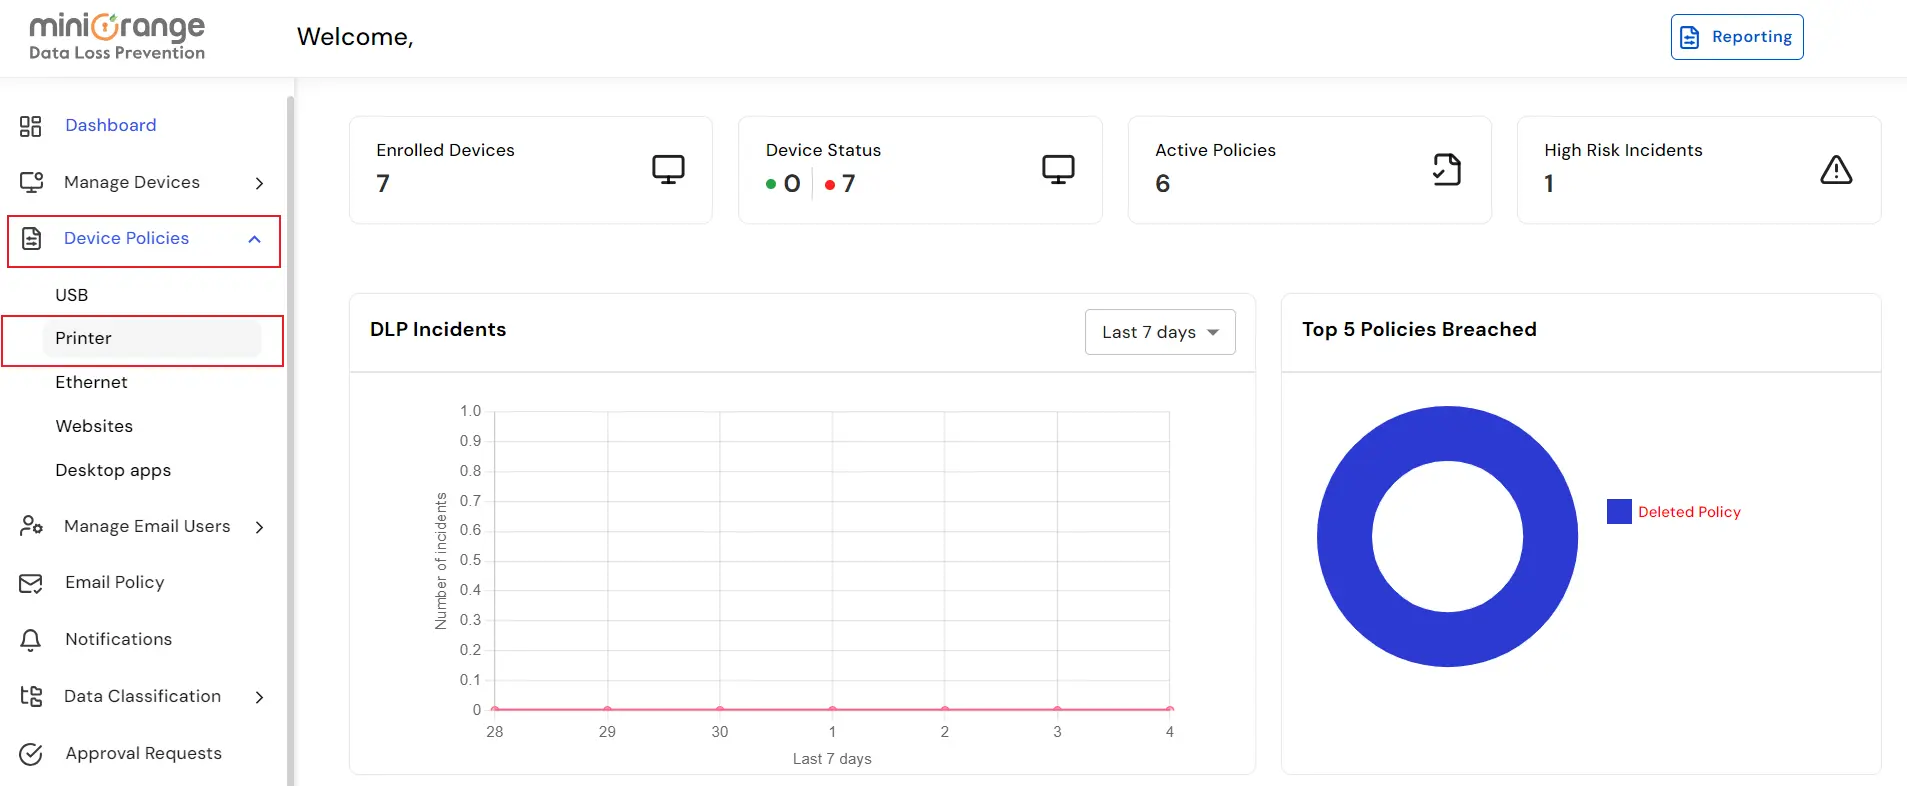This screenshot has width=1907, height=786.
Task: Click the sidebar vertical scrollbar
Action: click(291, 440)
